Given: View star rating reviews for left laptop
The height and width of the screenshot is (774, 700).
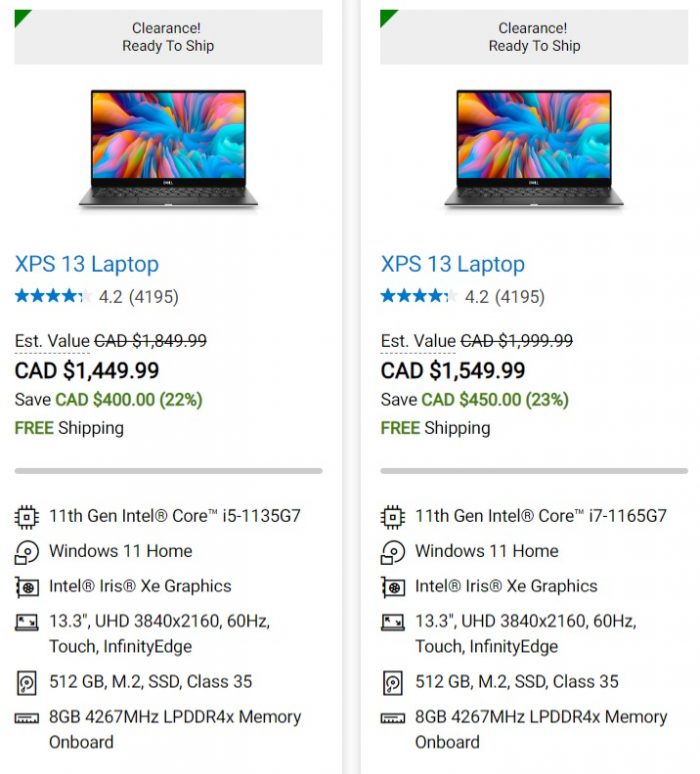Looking at the screenshot, I should (x=97, y=296).
